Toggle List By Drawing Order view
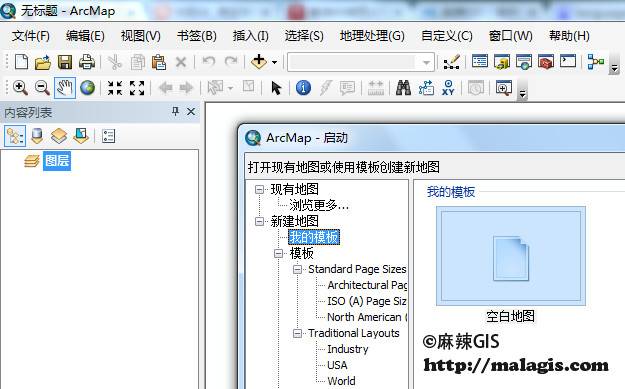This screenshot has height=389, width=625. (x=15, y=136)
